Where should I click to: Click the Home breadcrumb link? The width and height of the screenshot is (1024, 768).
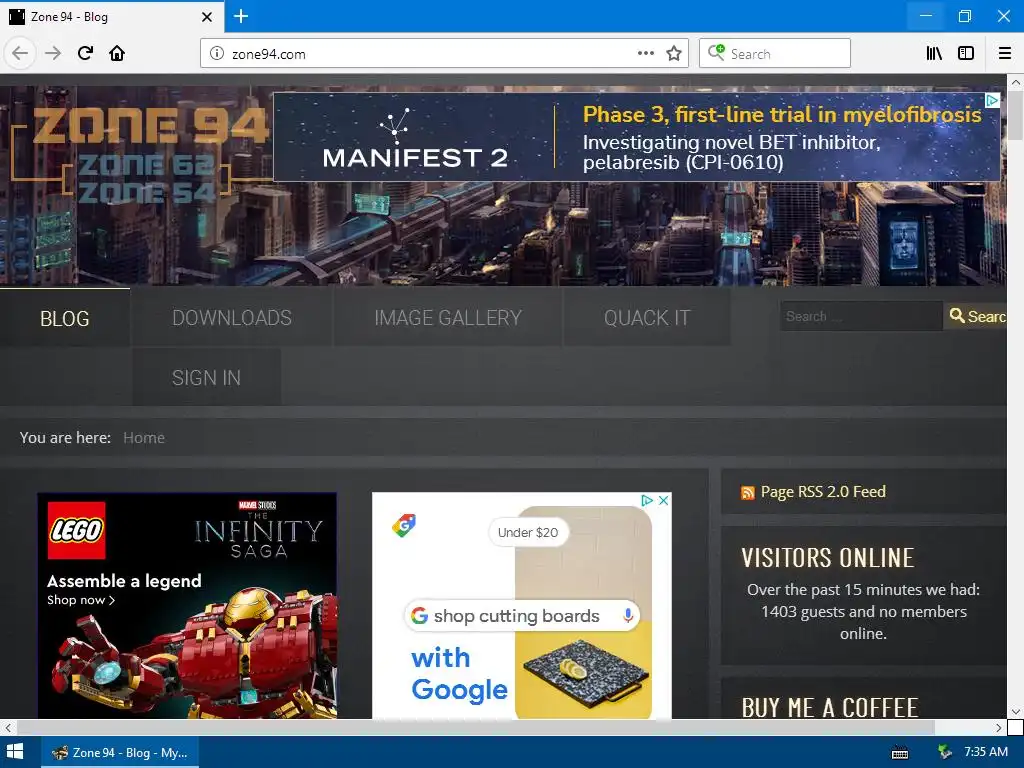tap(144, 438)
